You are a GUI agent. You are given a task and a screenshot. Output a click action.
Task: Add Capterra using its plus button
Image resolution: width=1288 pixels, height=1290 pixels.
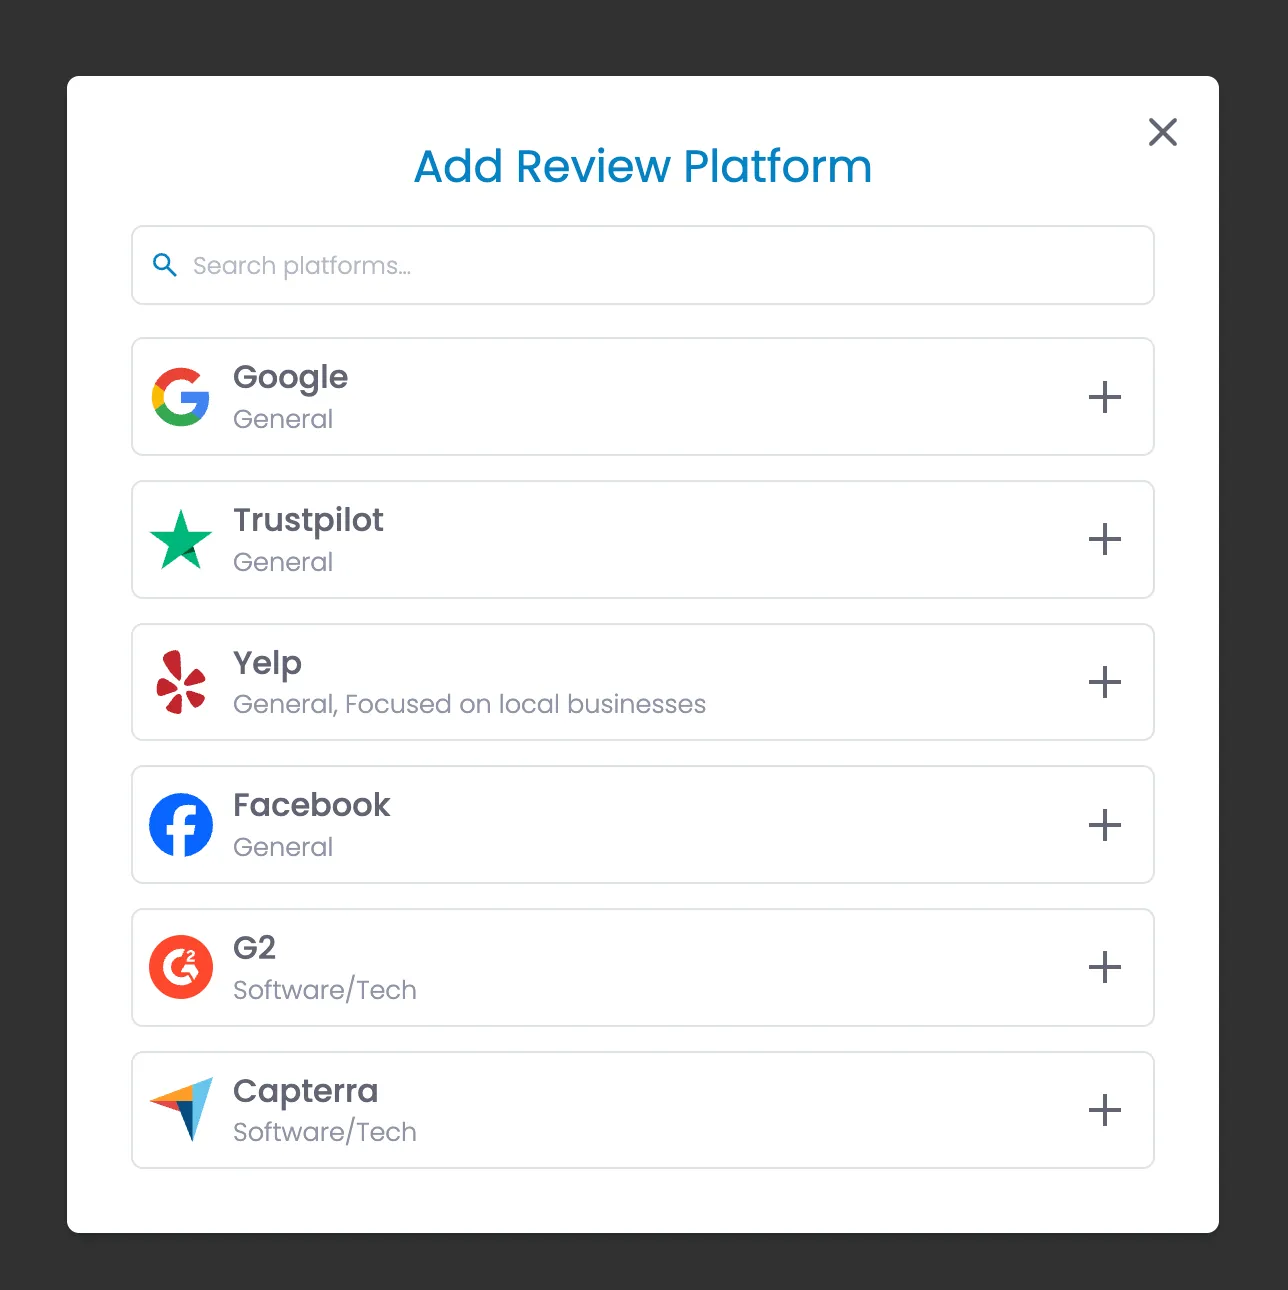(1105, 1110)
